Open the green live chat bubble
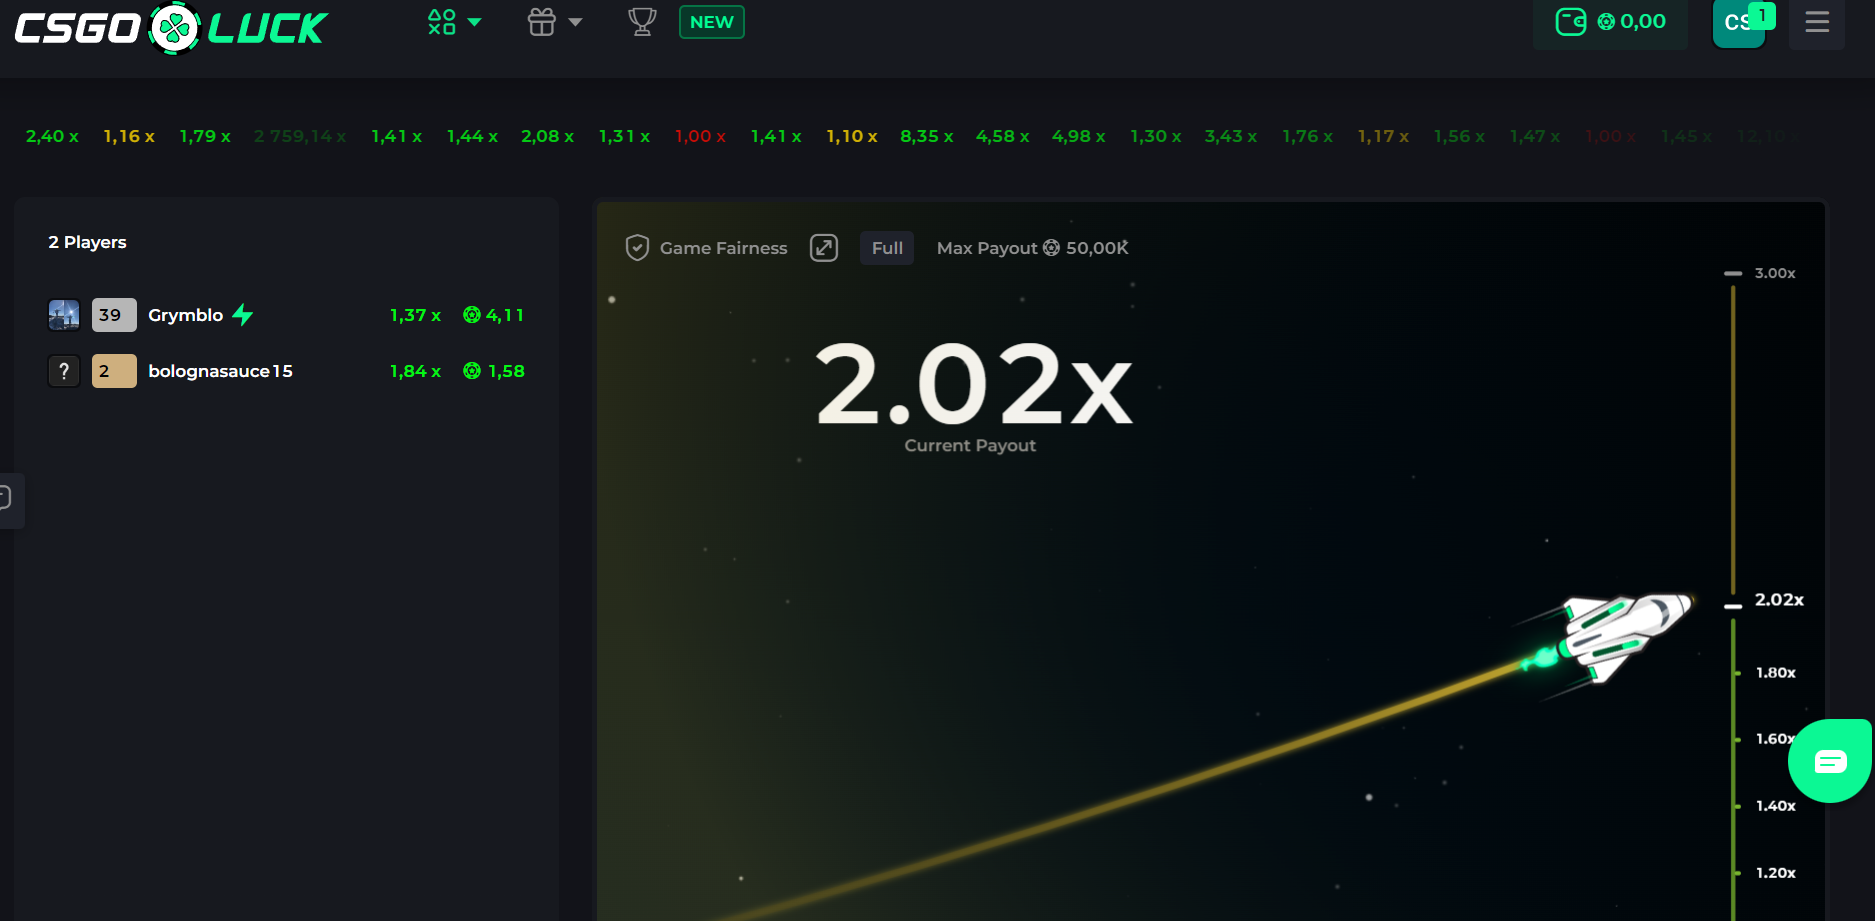1875x921 pixels. pyautogui.click(x=1830, y=762)
